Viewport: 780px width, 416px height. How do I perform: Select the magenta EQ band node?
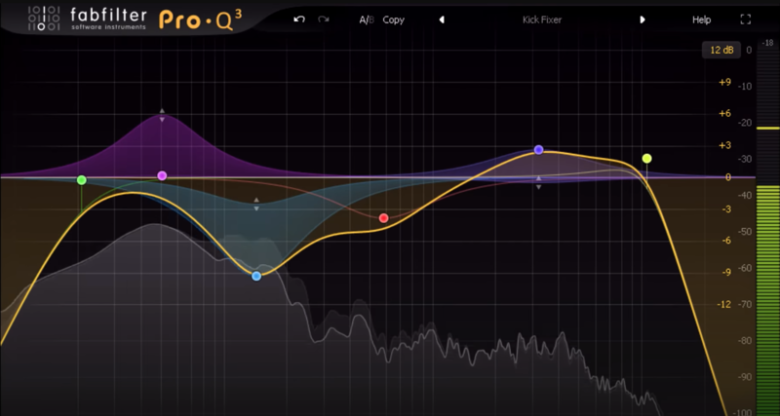point(162,176)
